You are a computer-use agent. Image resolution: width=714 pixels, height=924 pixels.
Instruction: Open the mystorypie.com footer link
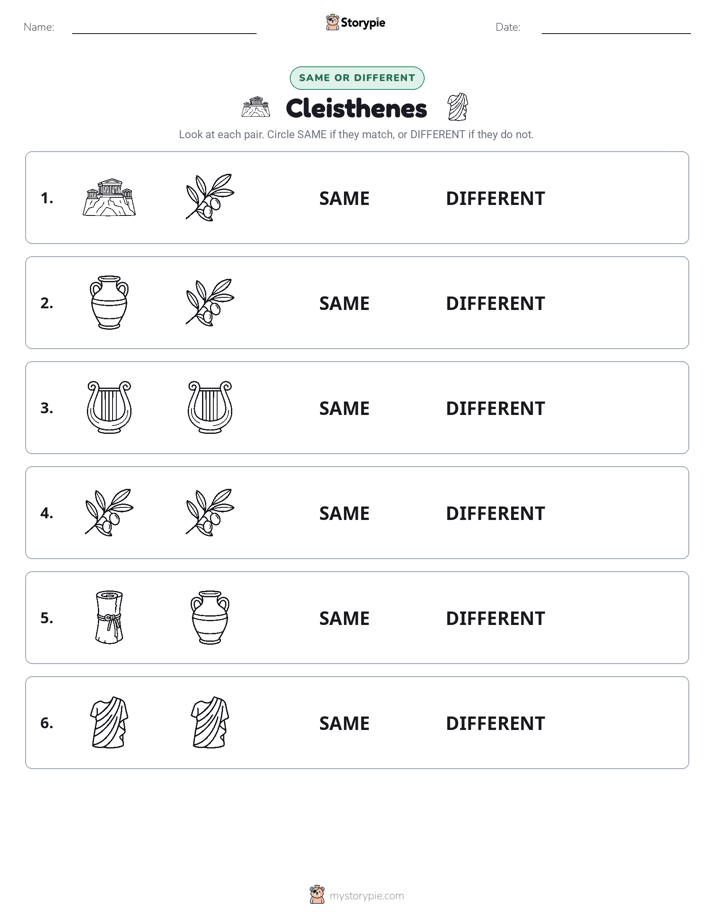[366, 896]
